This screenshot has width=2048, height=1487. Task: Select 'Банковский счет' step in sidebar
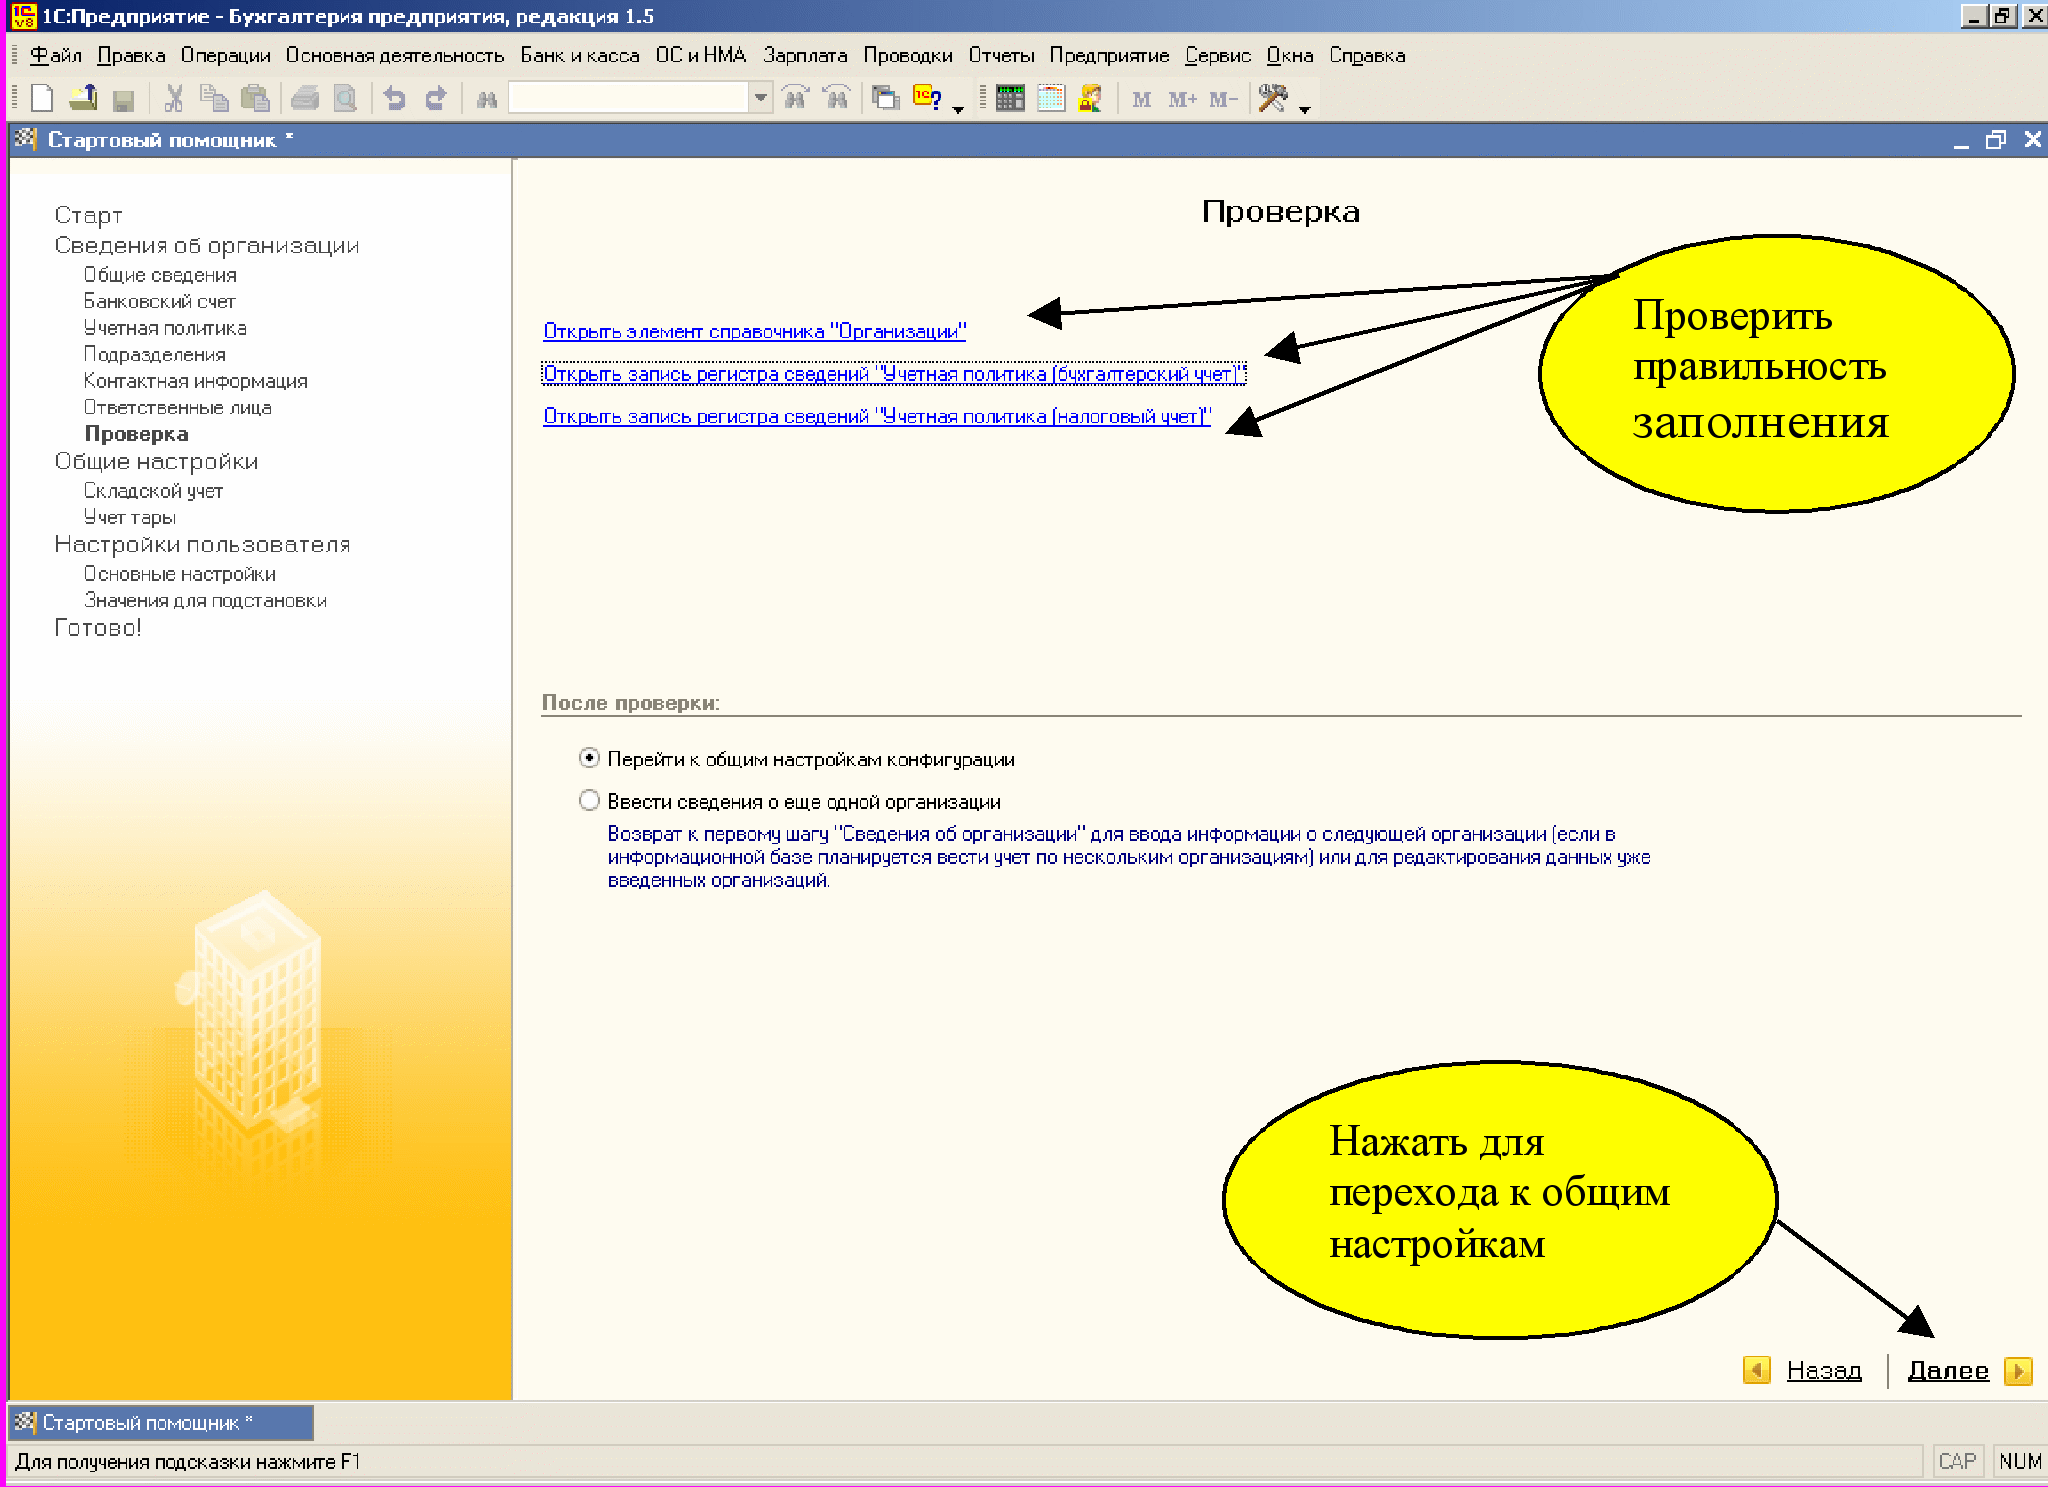click(x=160, y=301)
